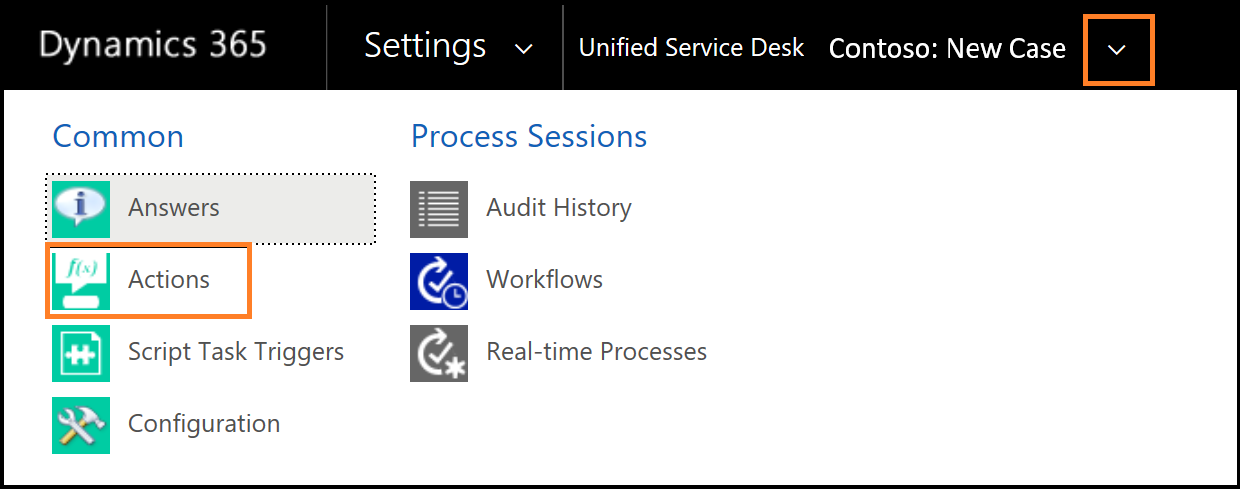Click the Actions f(x) icon

81,280
